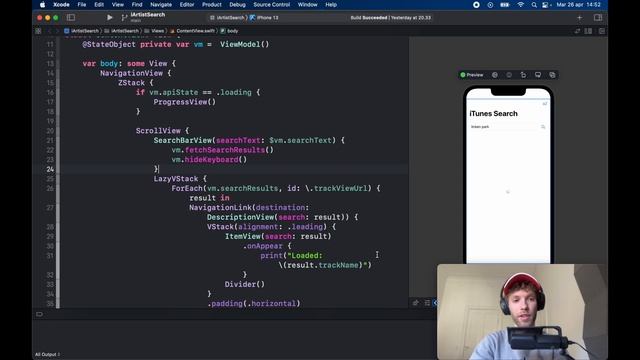Click on ProgressView() in code
Image resolution: width=640 pixels, height=360 pixels.
tap(184, 102)
